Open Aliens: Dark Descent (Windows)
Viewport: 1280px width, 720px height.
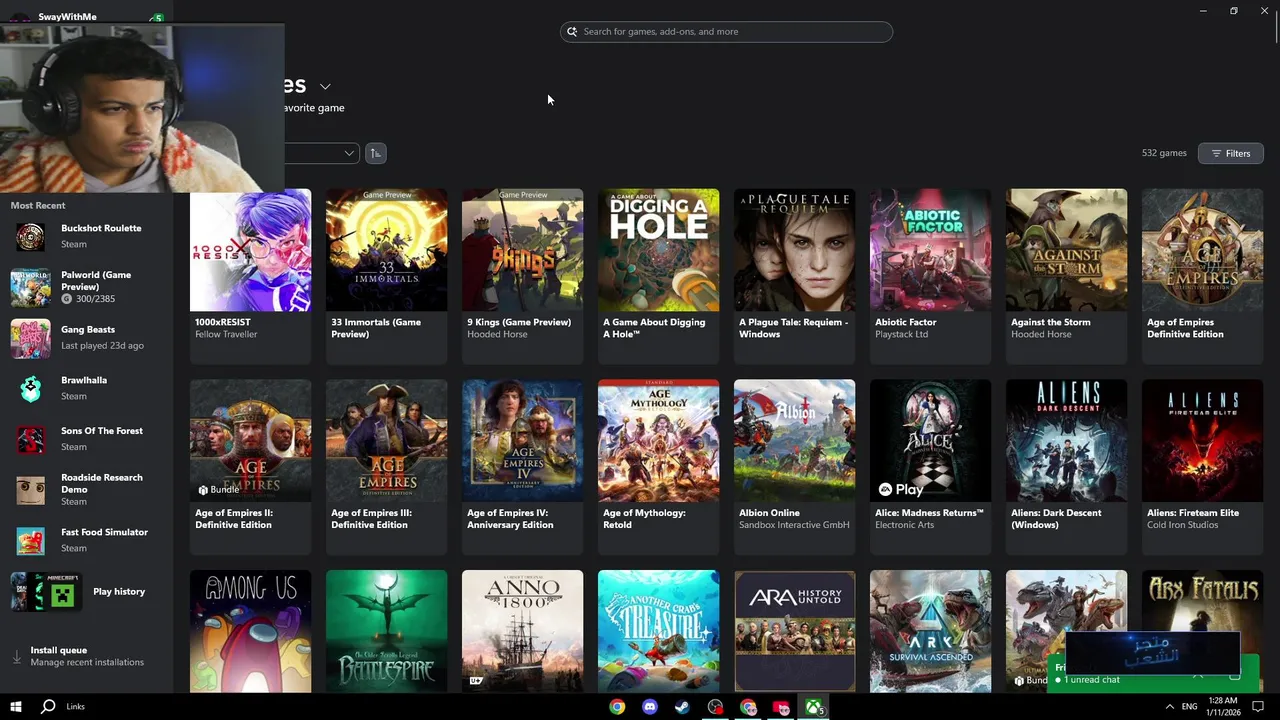1066,466
